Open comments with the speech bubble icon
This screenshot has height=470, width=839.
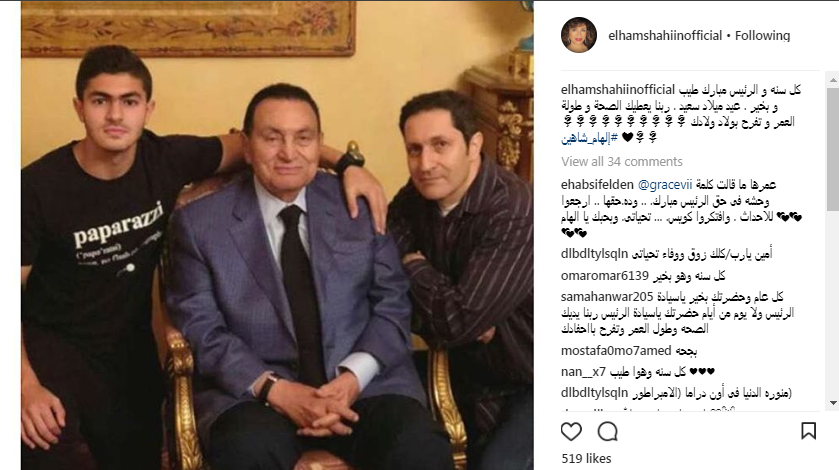(x=608, y=431)
